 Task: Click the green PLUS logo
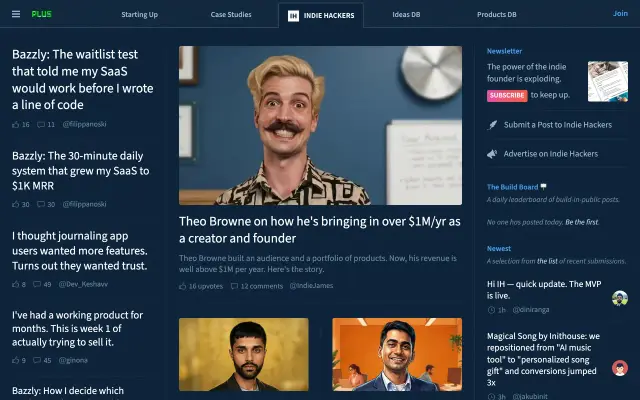(x=42, y=14)
